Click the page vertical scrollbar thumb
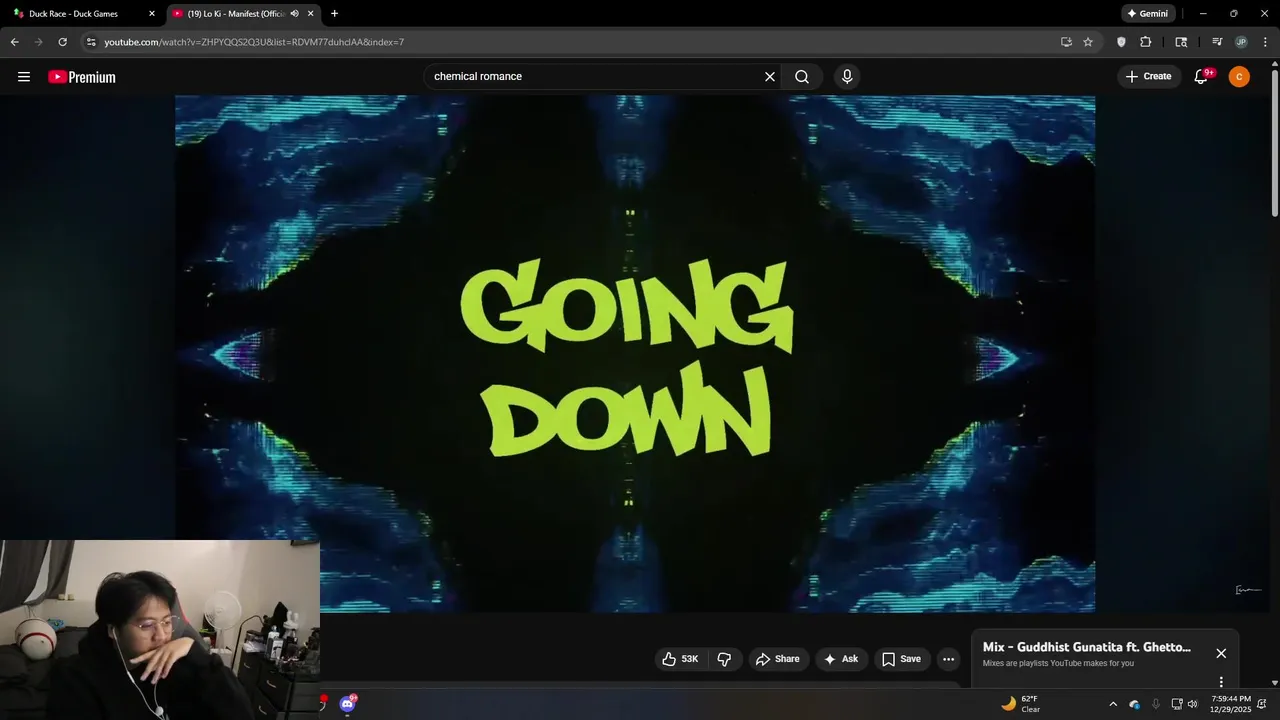 click(1275, 142)
